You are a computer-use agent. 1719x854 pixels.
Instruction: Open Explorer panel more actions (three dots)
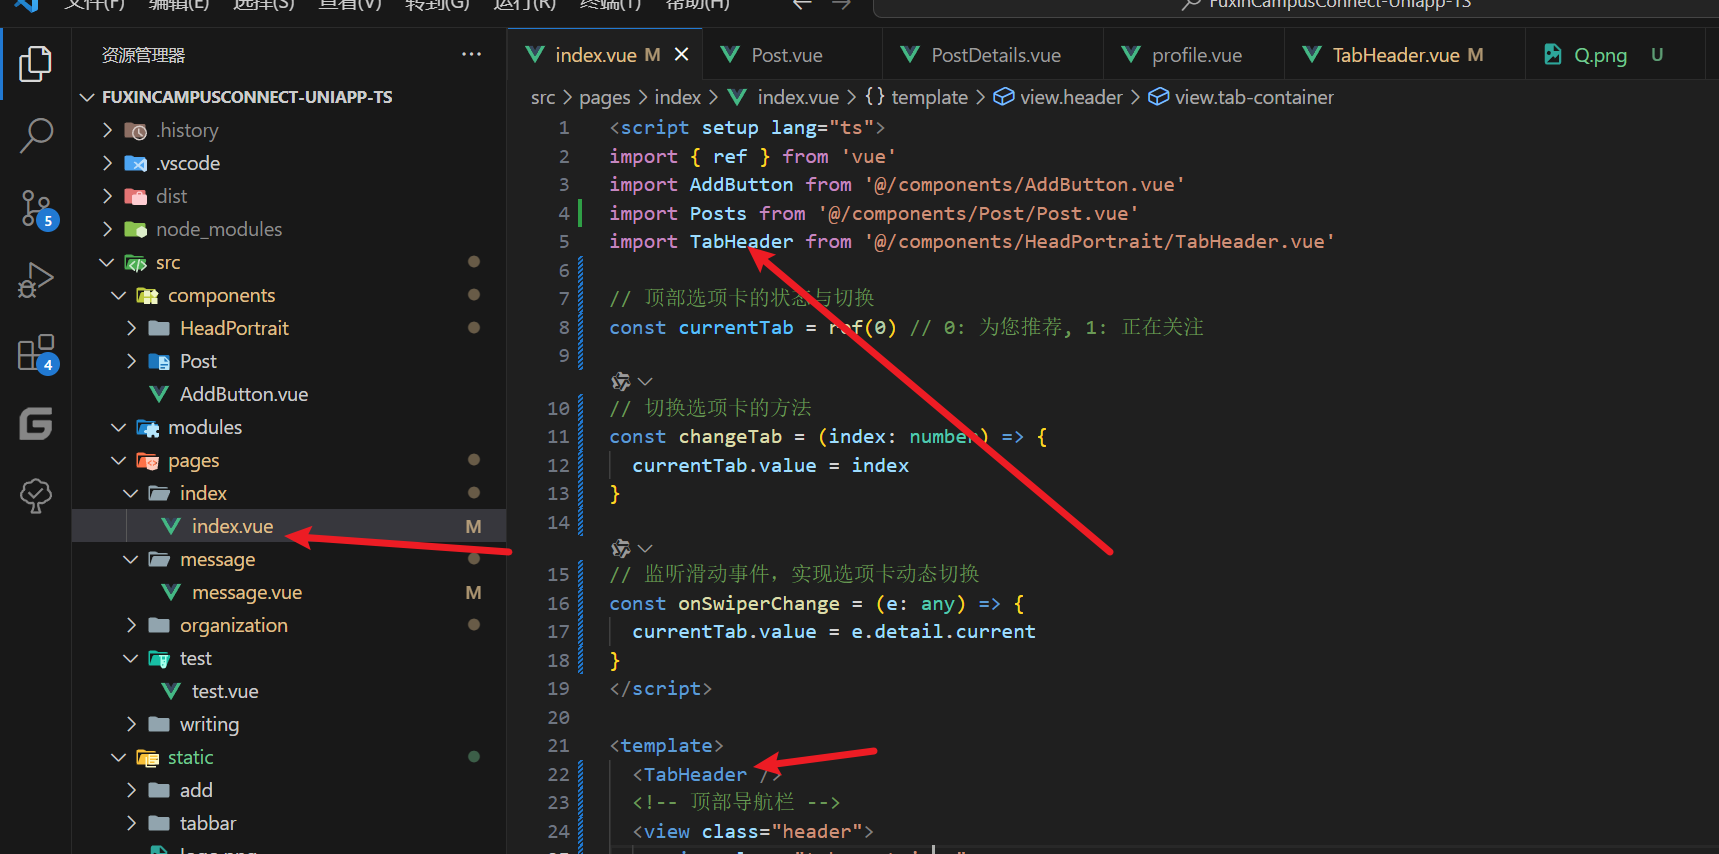pyautogui.click(x=471, y=55)
